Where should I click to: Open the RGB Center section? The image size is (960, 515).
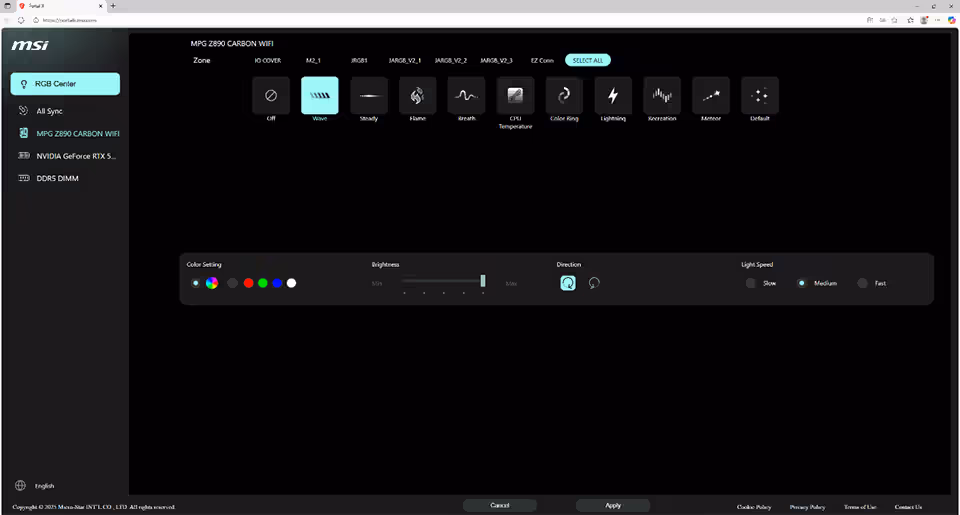pyautogui.click(x=66, y=84)
